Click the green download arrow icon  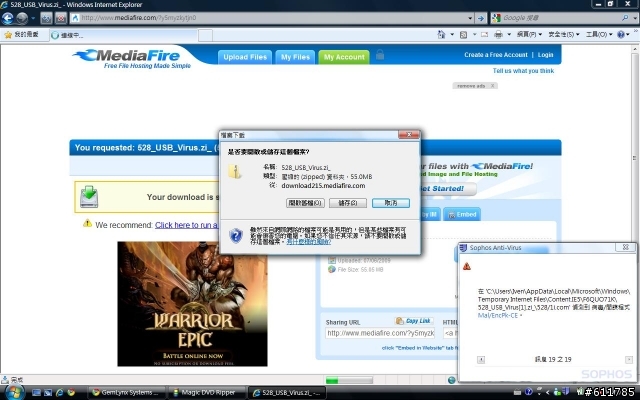coord(89,197)
